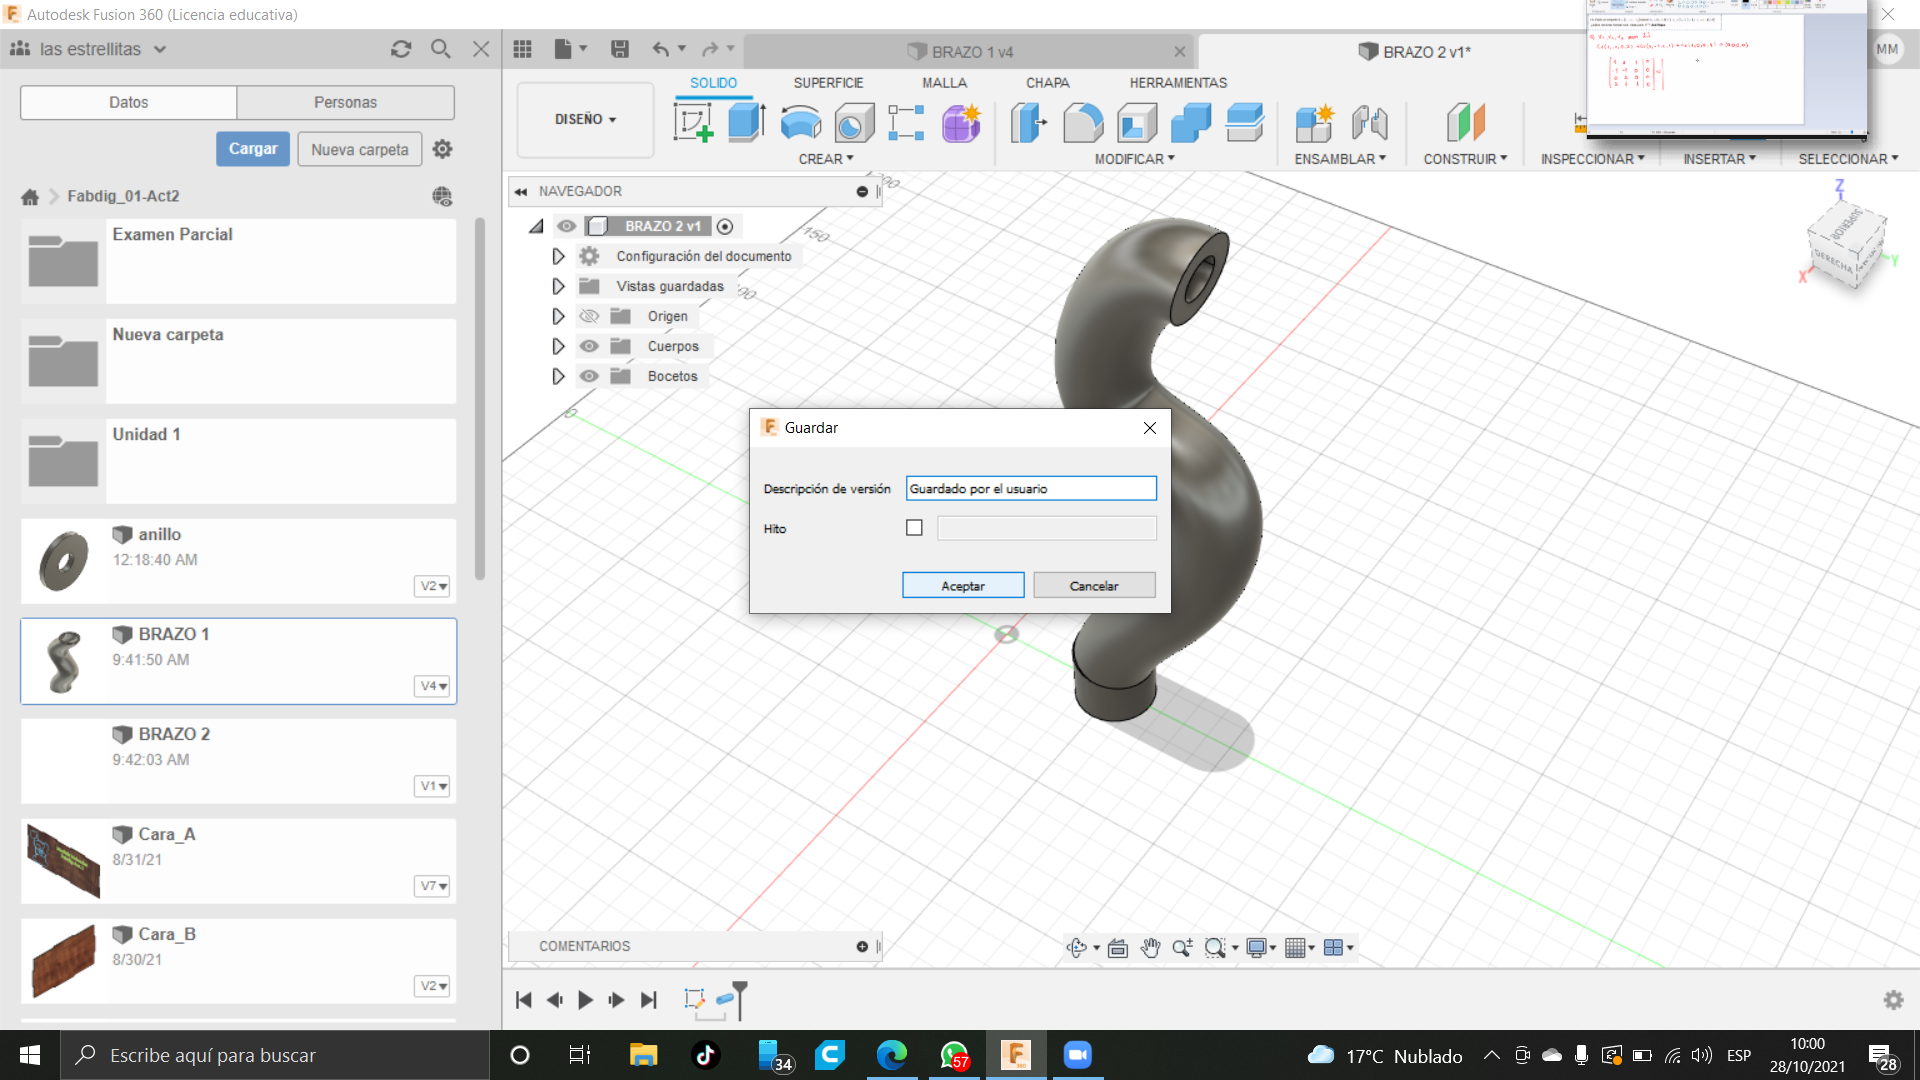This screenshot has width=1920, height=1080.
Task: Click the Pan hand icon in navigation bar
Action: coord(1150,948)
